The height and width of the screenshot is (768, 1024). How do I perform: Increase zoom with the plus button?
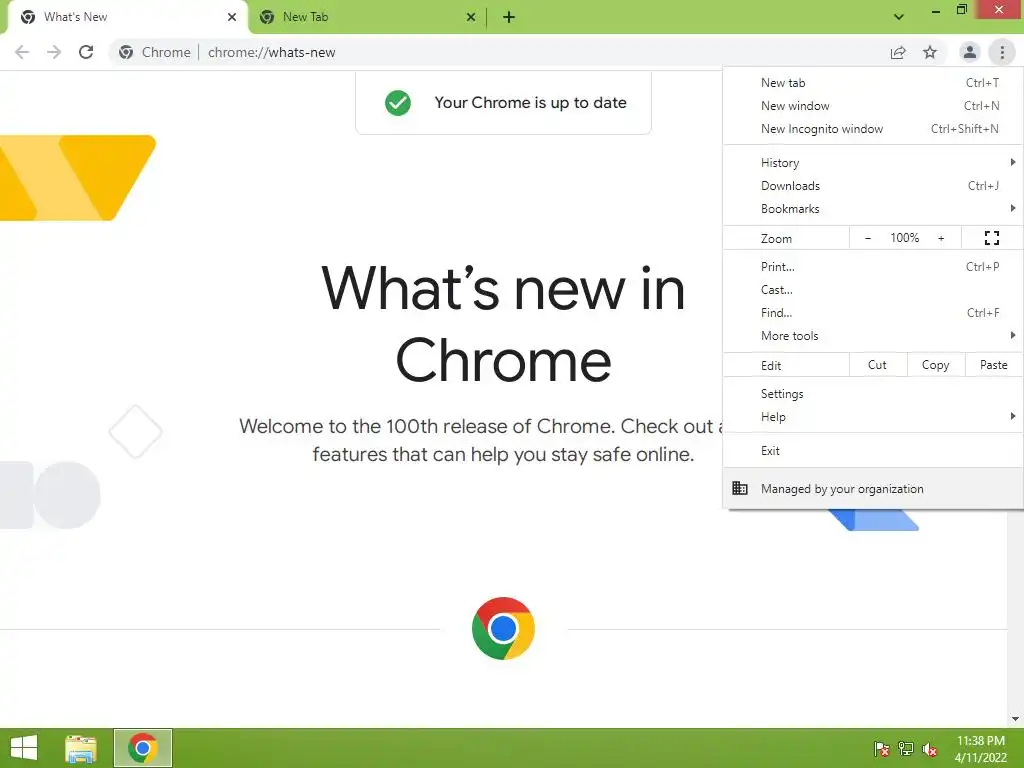click(x=941, y=238)
